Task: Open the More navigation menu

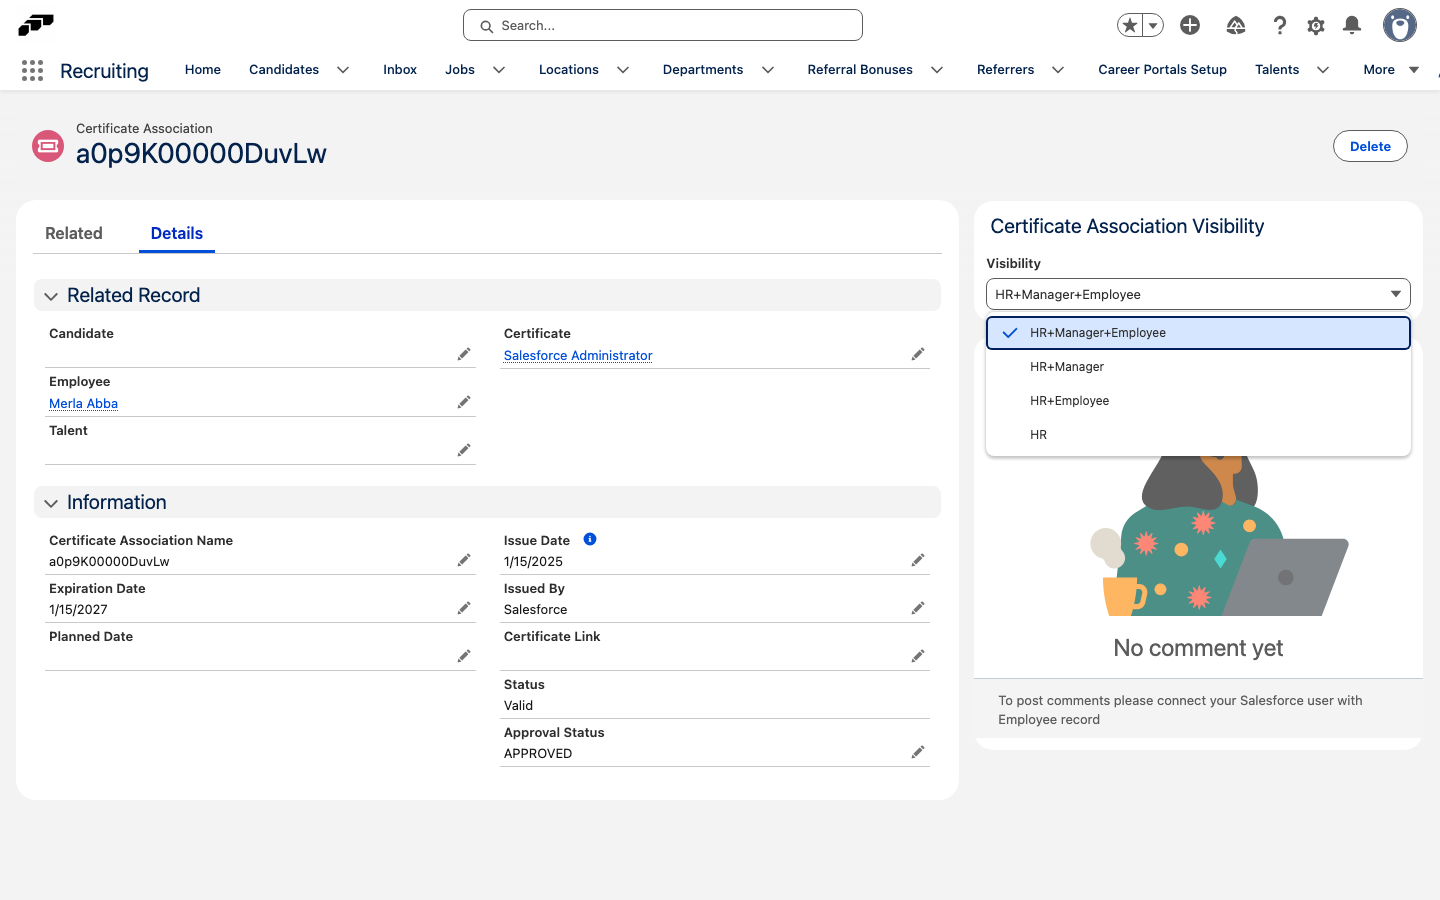Action: pyautogui.click(x=1391, y=70)
